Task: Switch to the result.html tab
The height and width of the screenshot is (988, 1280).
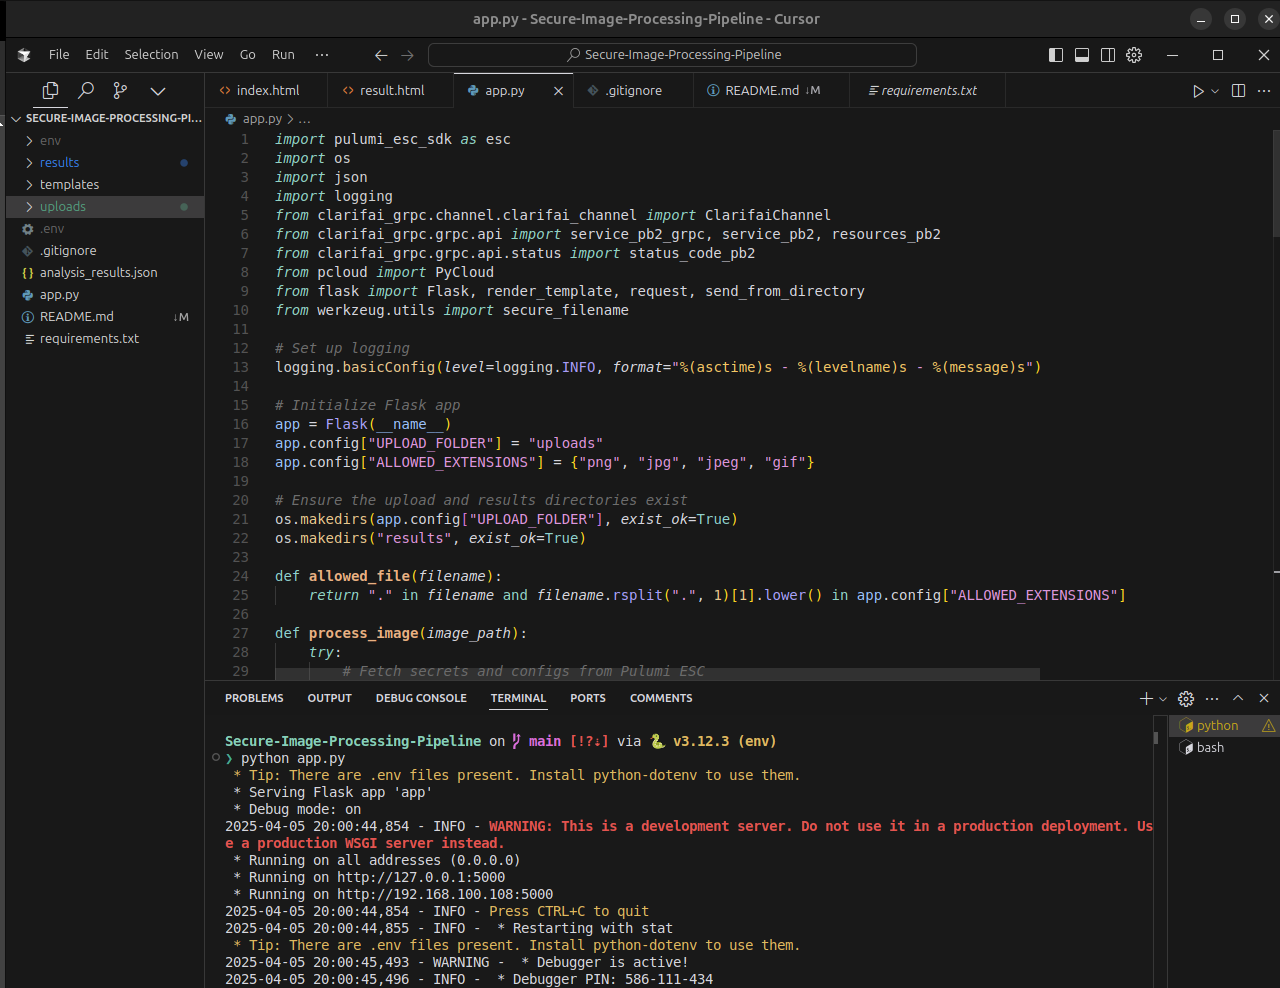Action: click(391, 90)
